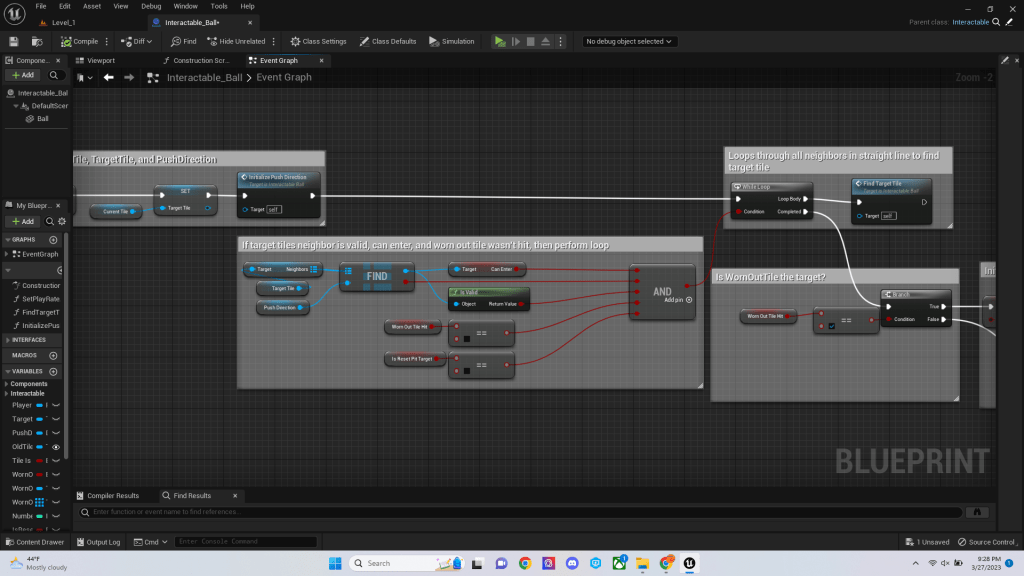Add new graph with plus icon

[53, 240]
